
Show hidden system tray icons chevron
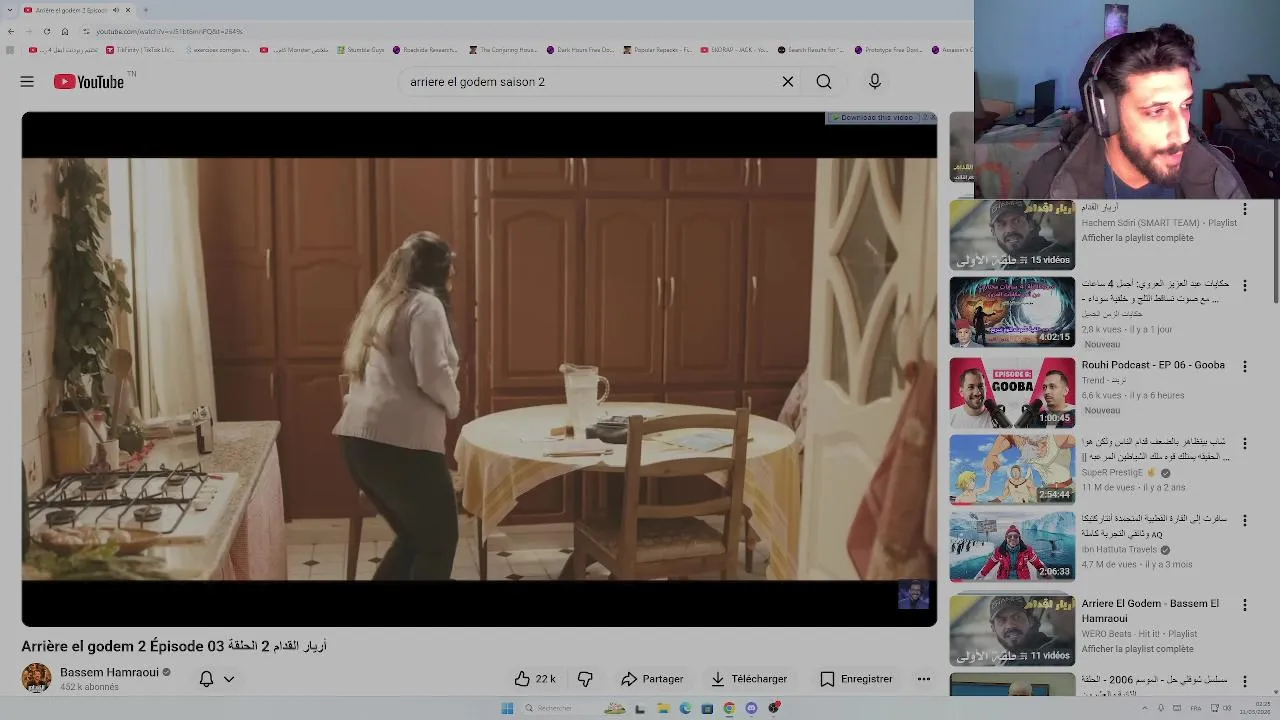(x=1144, y=708)
